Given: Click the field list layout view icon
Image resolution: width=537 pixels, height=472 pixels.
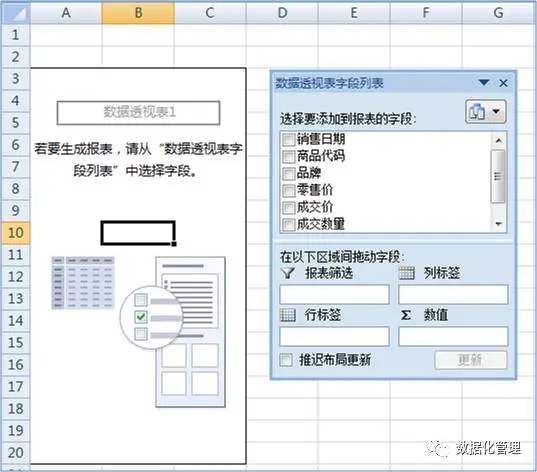Looking at the screenshot, I should point(478,112).
